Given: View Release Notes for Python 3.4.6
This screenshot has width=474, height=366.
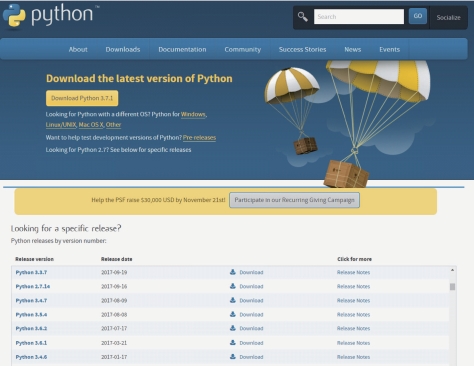Looking at the screenshot, I should tap(353, 357).
